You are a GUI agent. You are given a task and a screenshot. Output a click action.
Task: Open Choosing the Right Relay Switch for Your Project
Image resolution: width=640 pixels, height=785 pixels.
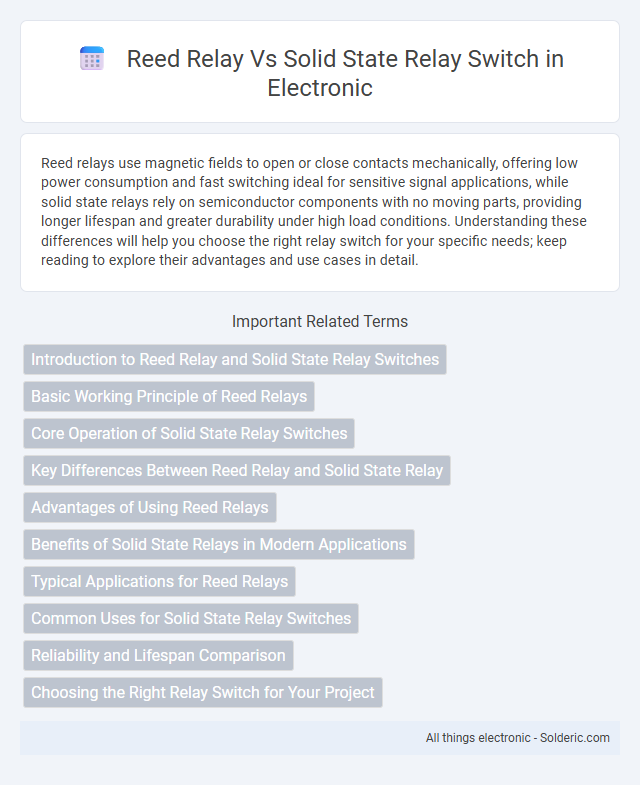click(203, 693)
